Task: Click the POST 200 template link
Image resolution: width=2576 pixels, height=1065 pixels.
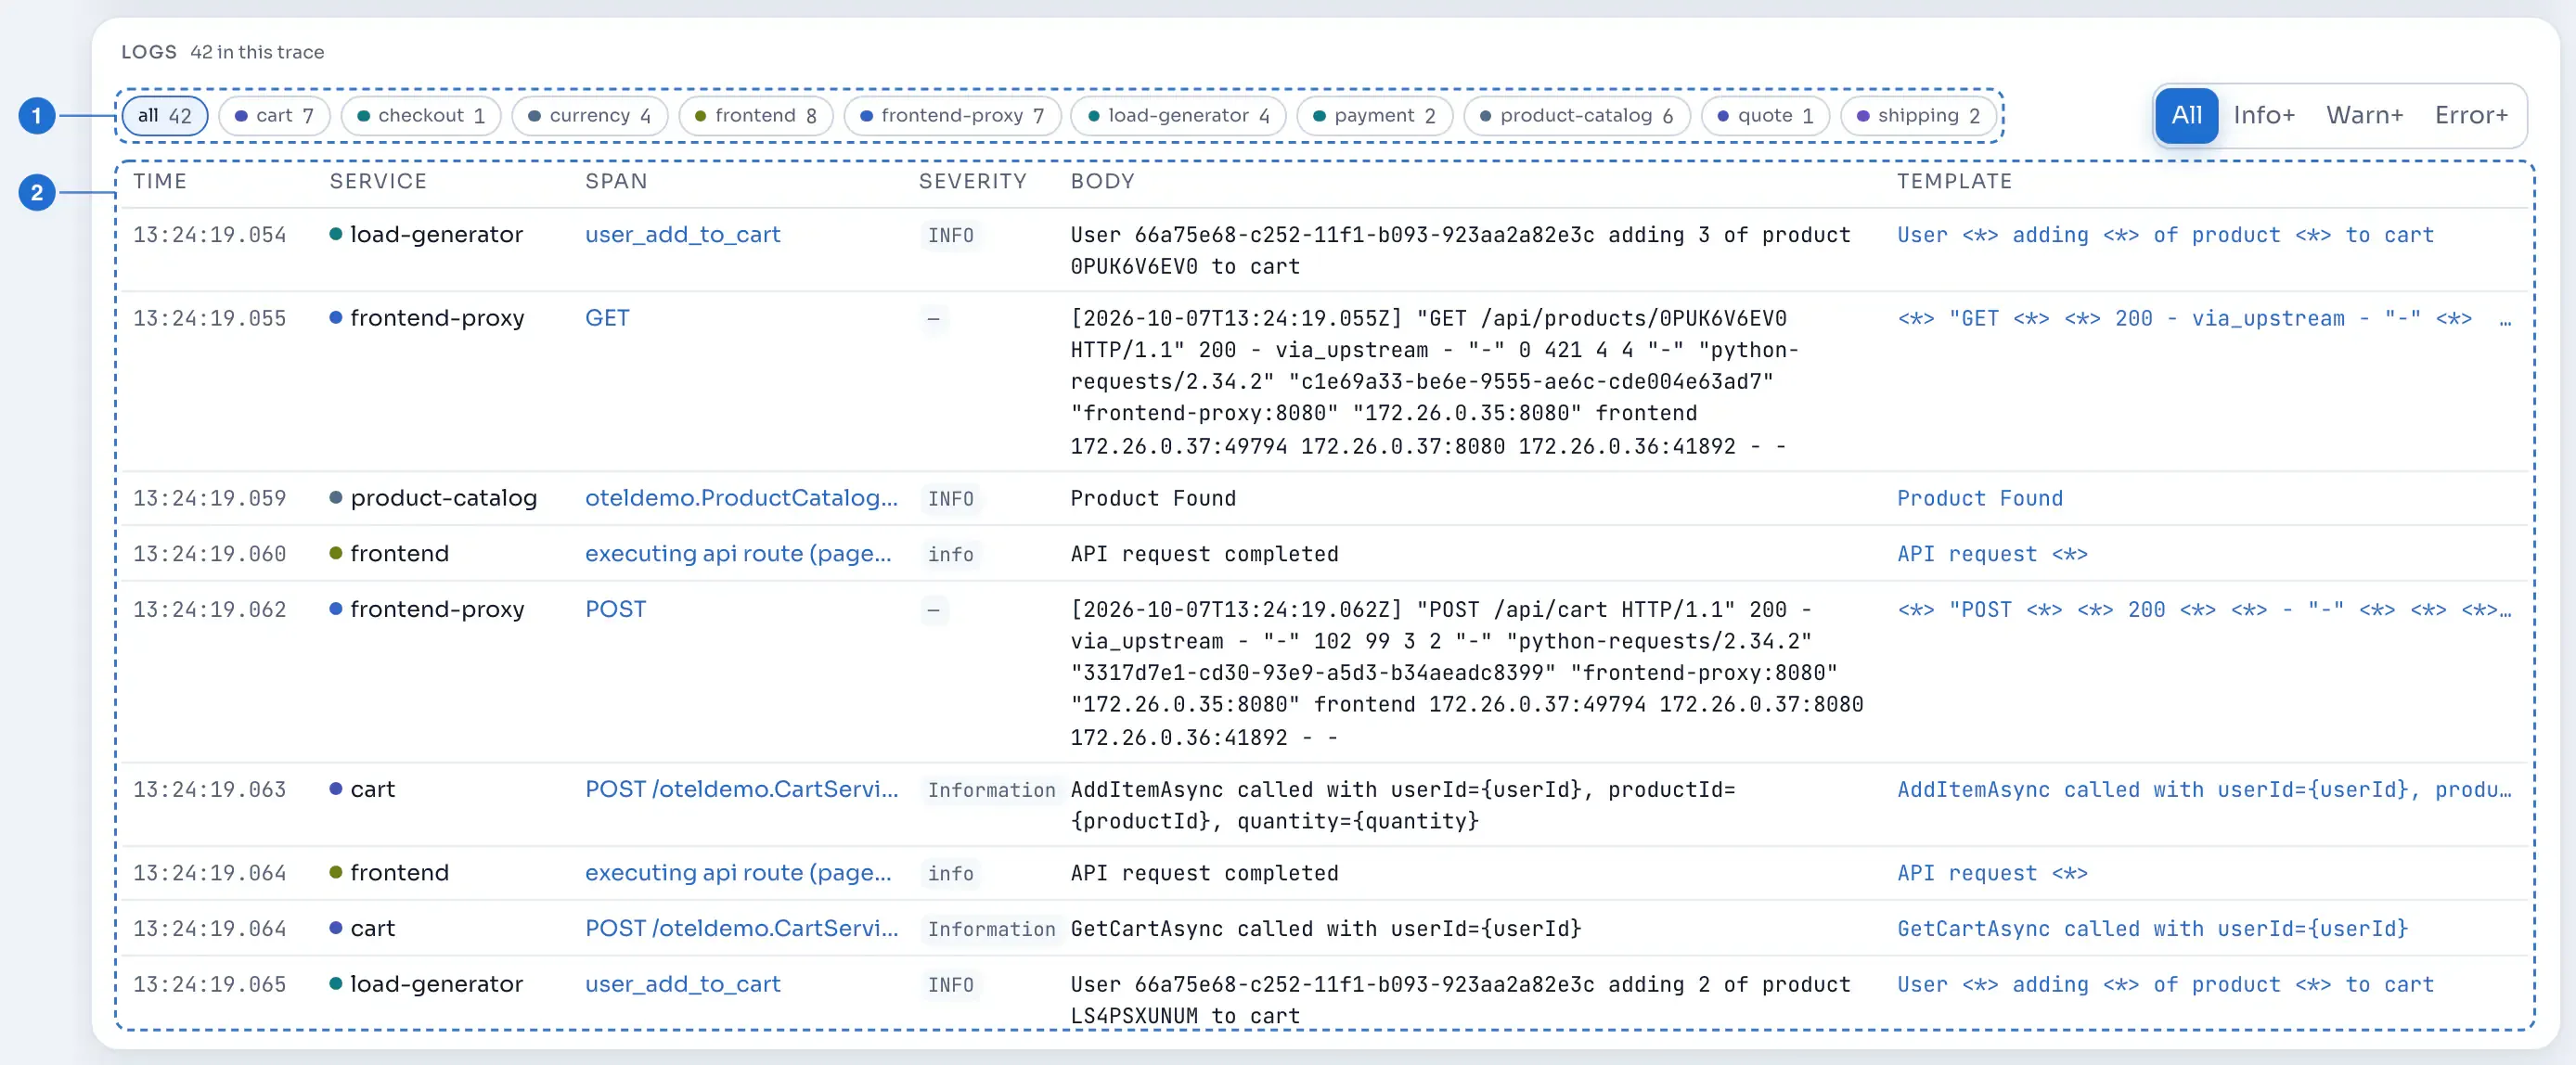Action: point(2204,610)
